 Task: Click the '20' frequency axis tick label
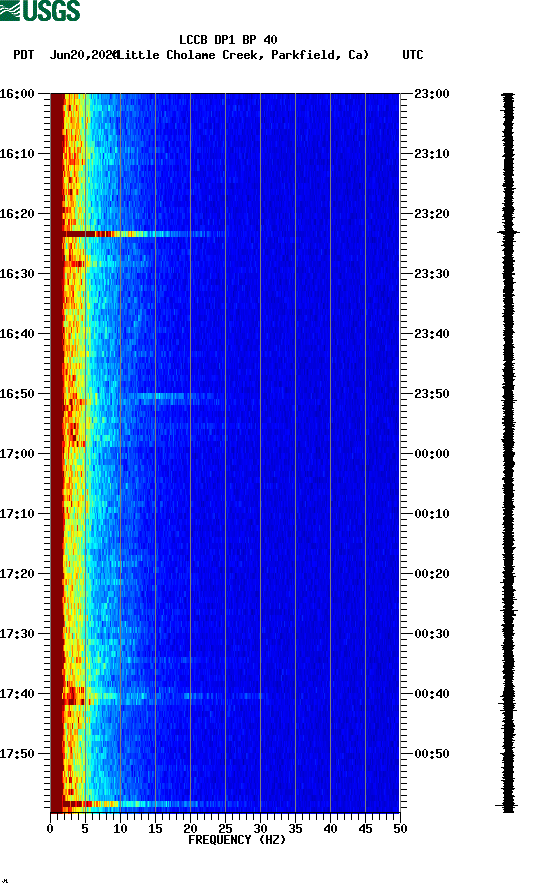coord(190,829)
